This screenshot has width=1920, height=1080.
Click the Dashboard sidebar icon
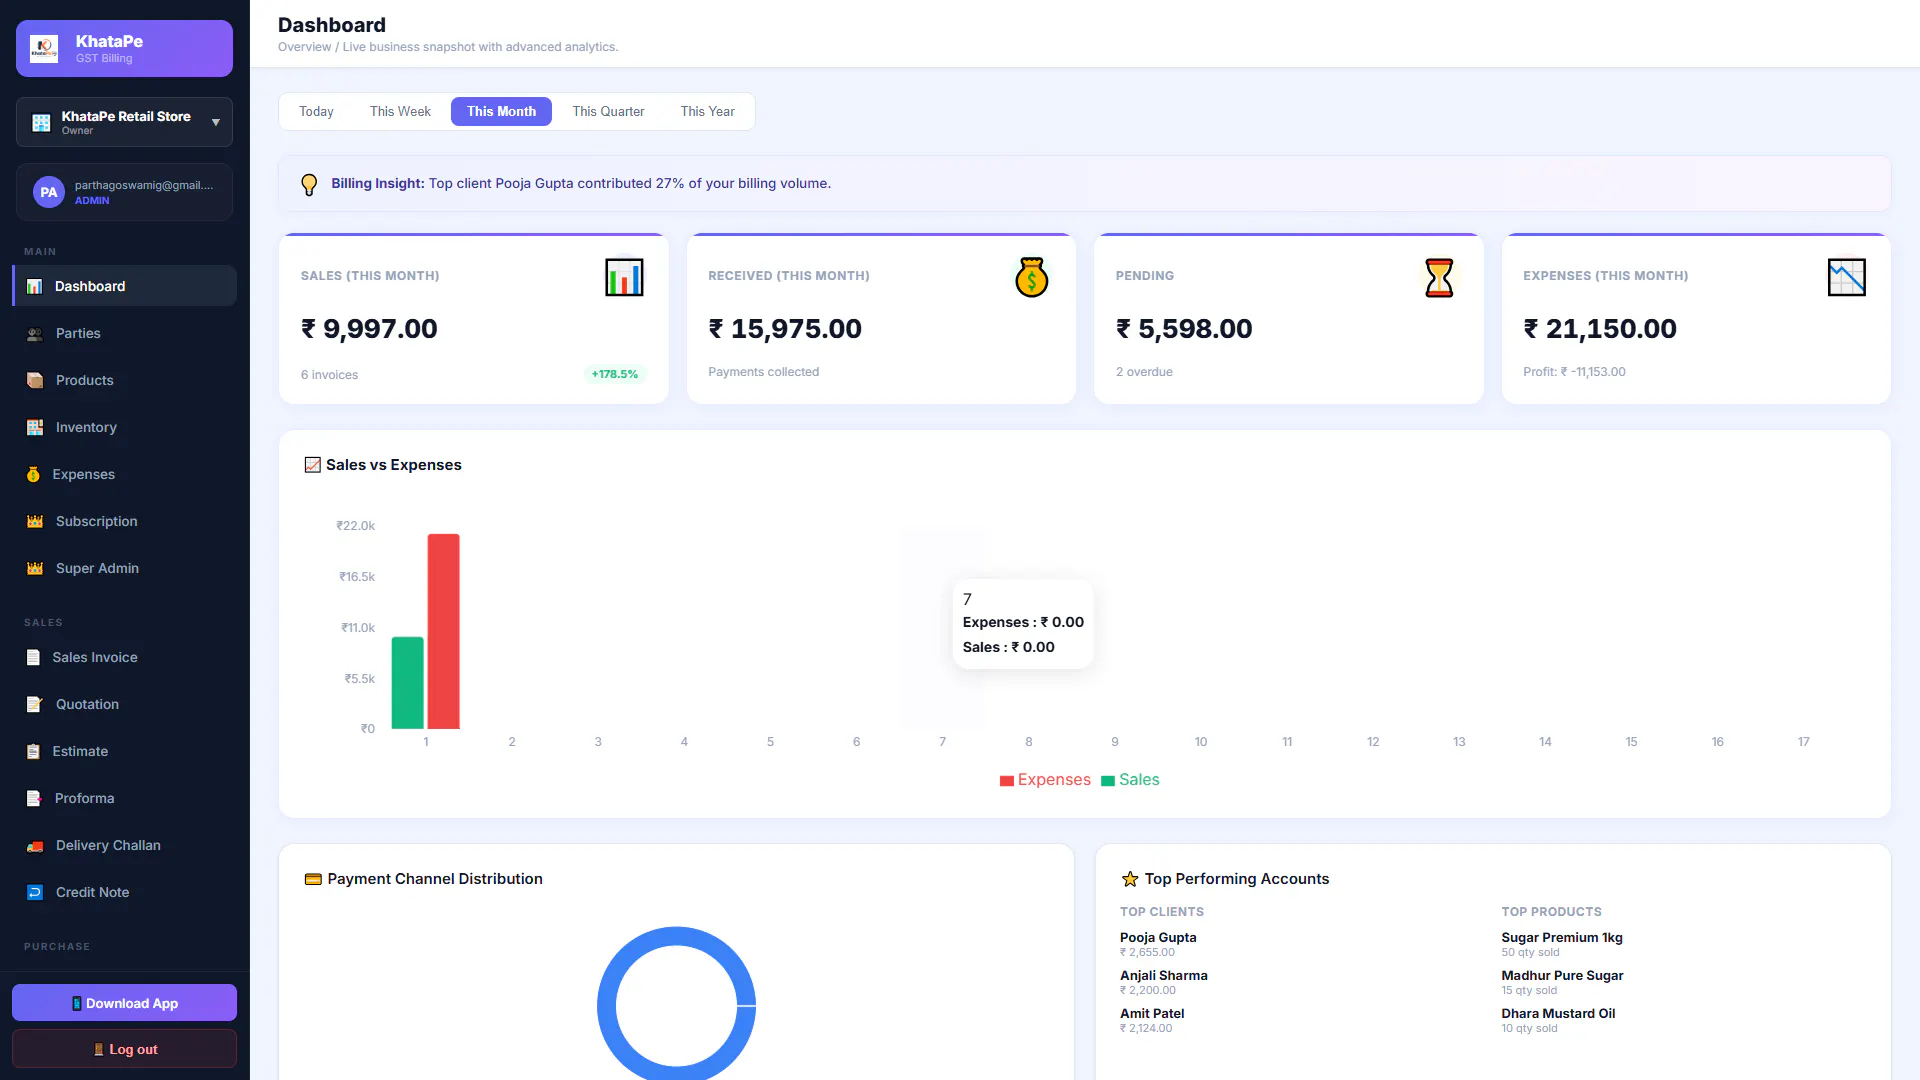pos(34,286)
